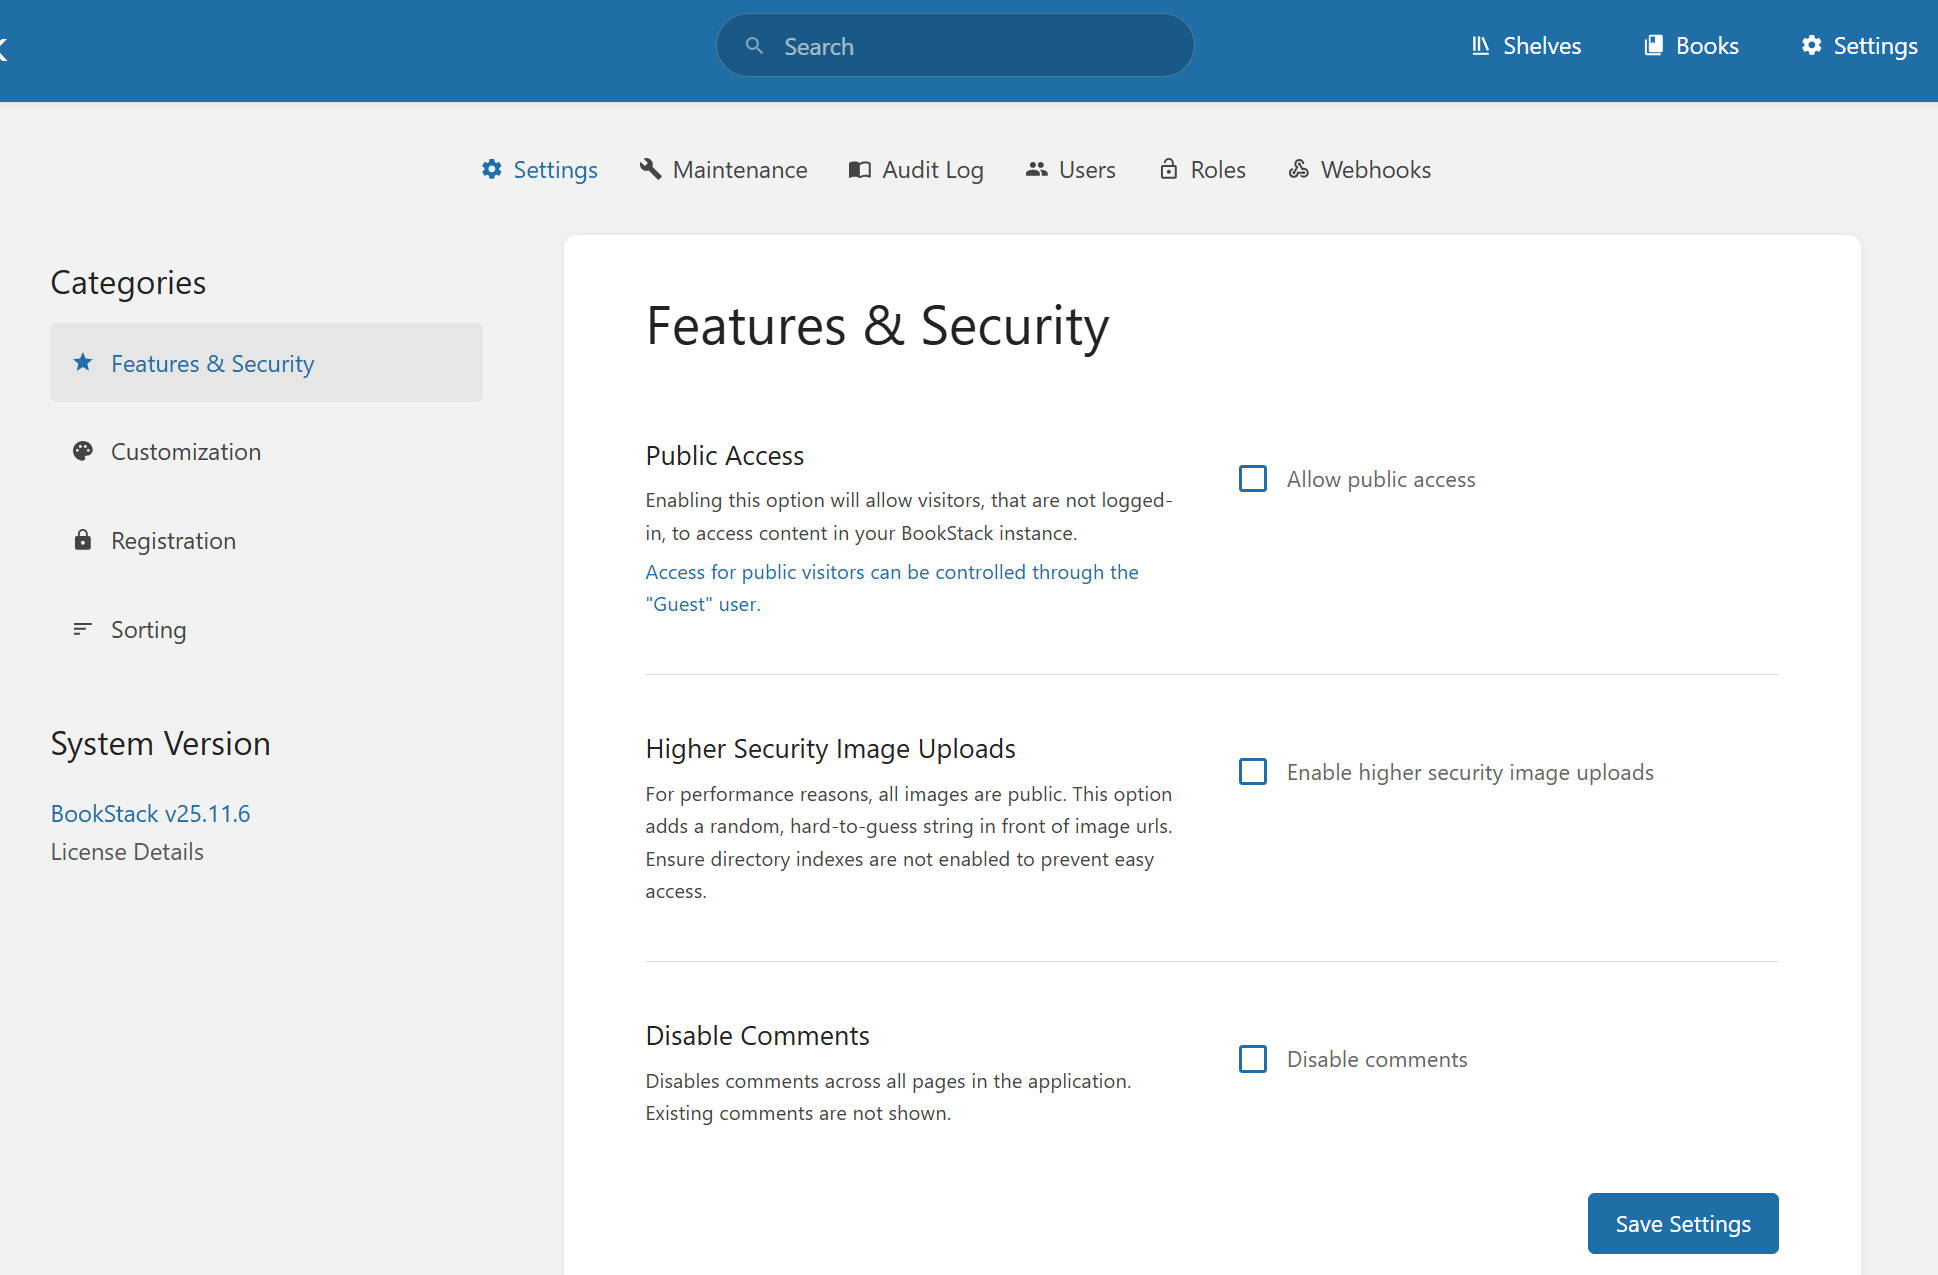Click the wrench icon for Maintenance
The height and width of the screenshot is (1275, 1938).
651,169
